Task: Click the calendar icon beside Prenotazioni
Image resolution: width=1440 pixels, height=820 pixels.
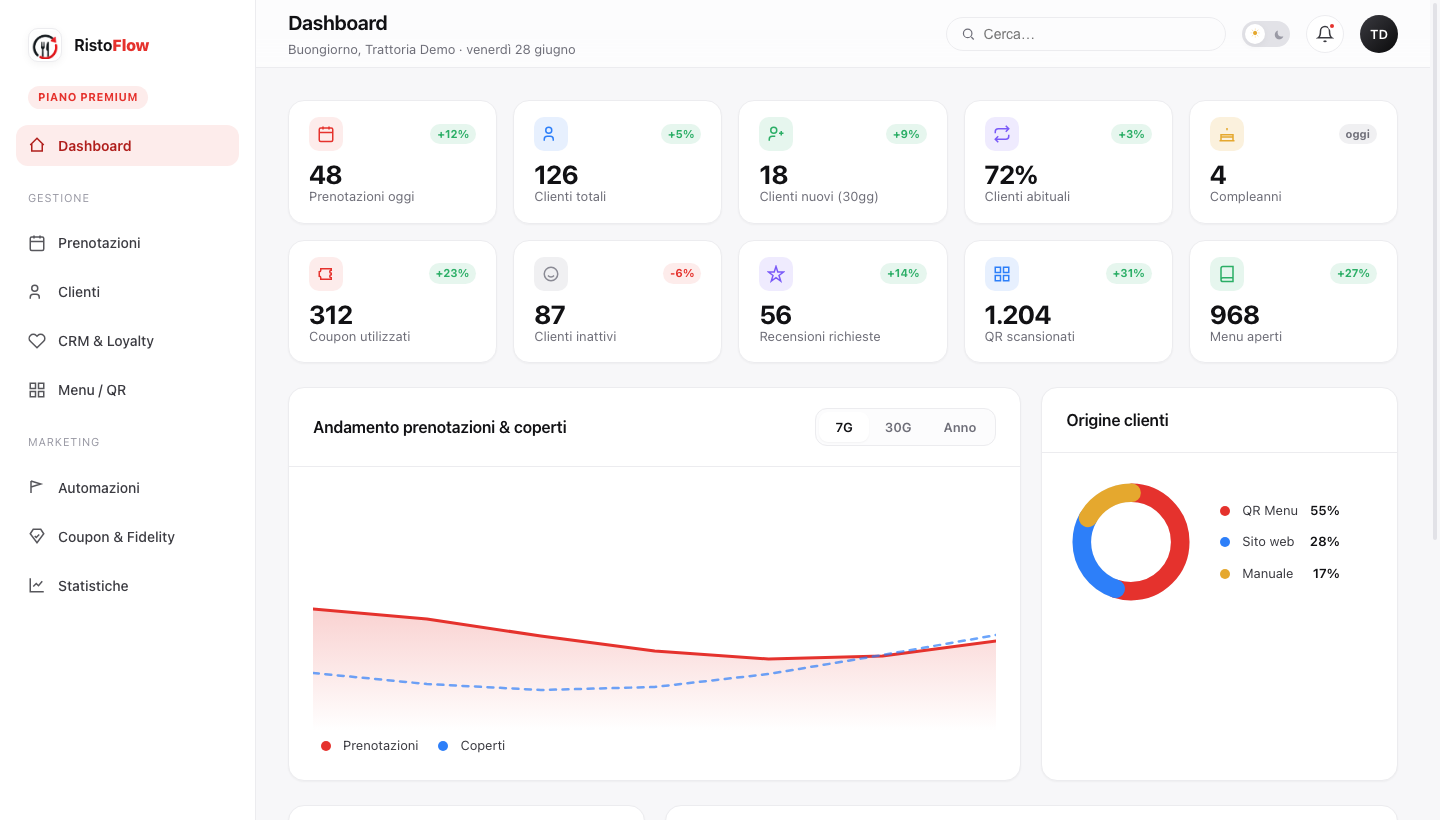Action: (37, 243)
